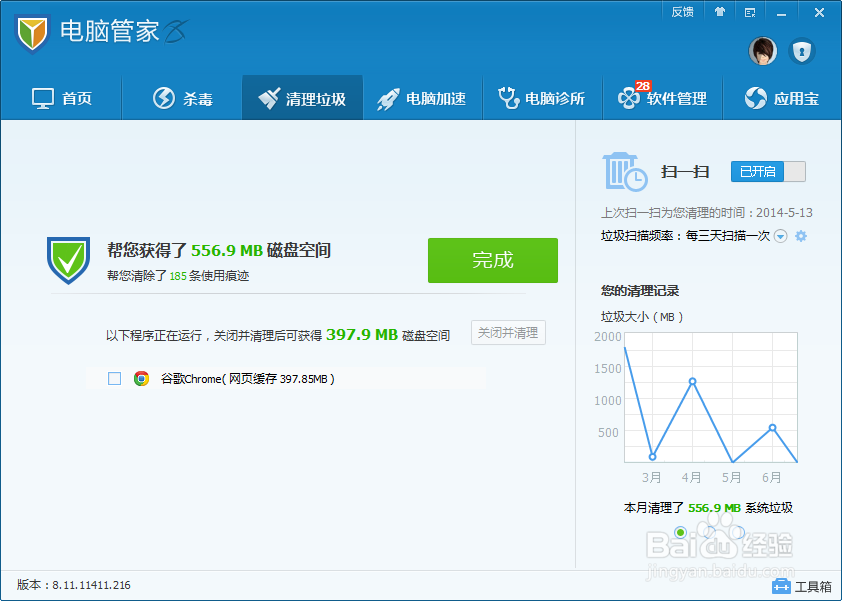Switch to the 杀毒 antivirus tab
This screenshot has width=842, height=601.
[x=182, y=98]
